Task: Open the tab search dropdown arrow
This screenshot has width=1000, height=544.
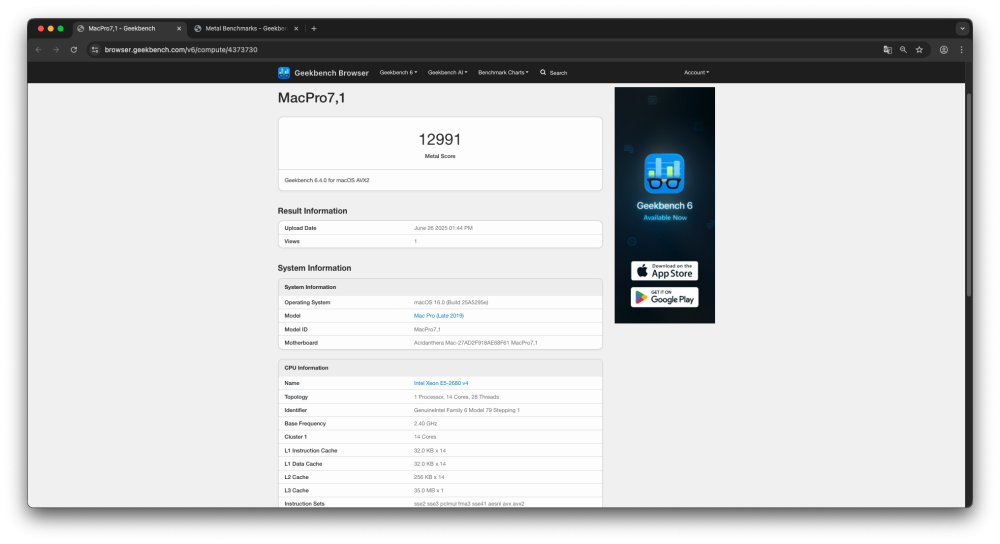Action: (962, 29)
